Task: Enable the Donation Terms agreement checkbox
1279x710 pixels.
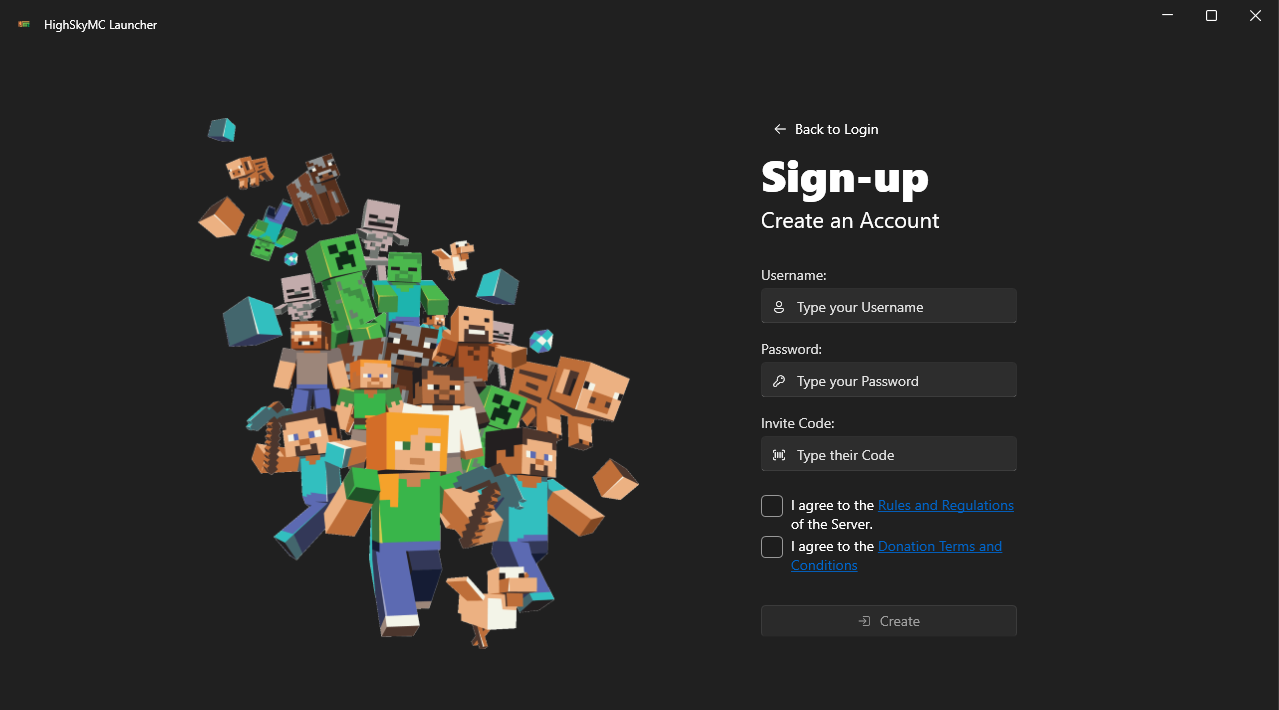Action: click(x=772, y=547)
